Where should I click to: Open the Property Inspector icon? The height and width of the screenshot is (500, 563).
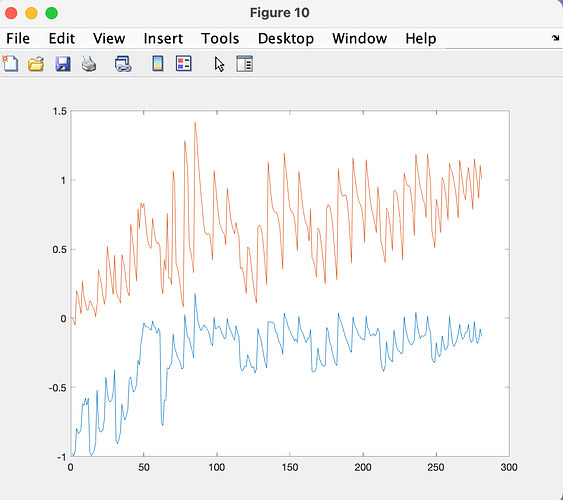(x=245, y=64)
